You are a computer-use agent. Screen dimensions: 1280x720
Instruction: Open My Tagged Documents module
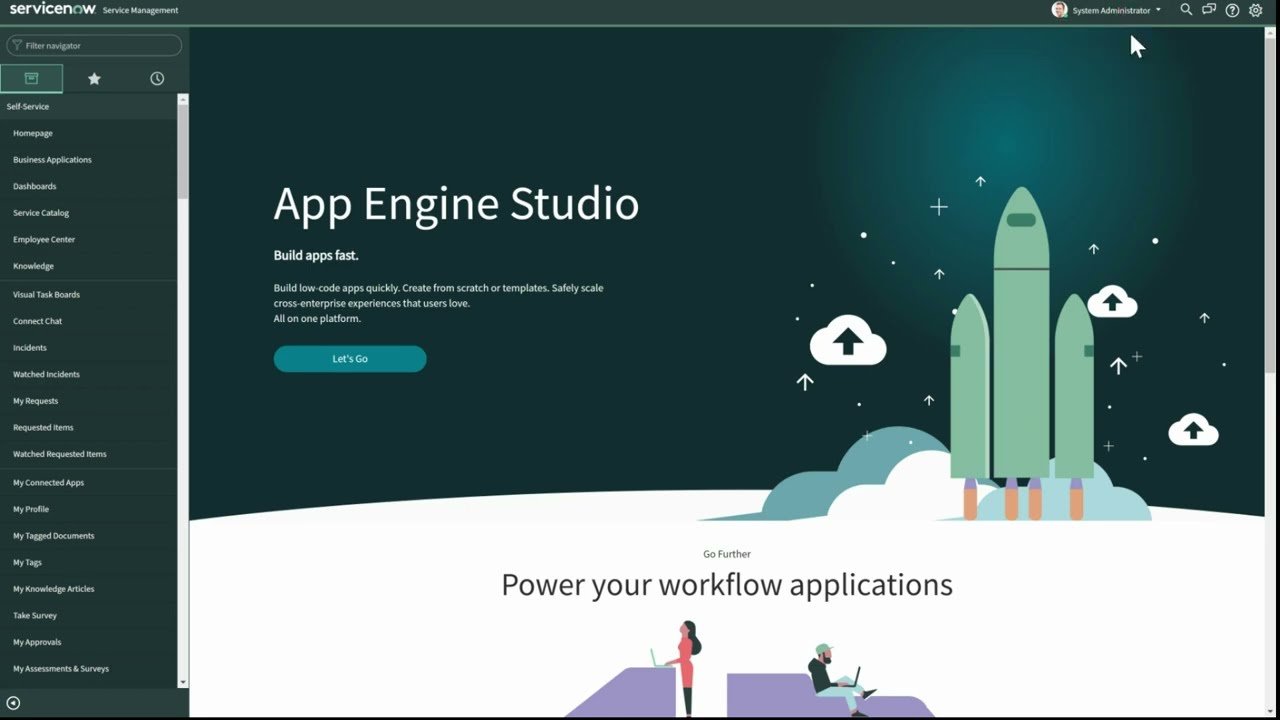click(53, 536)
